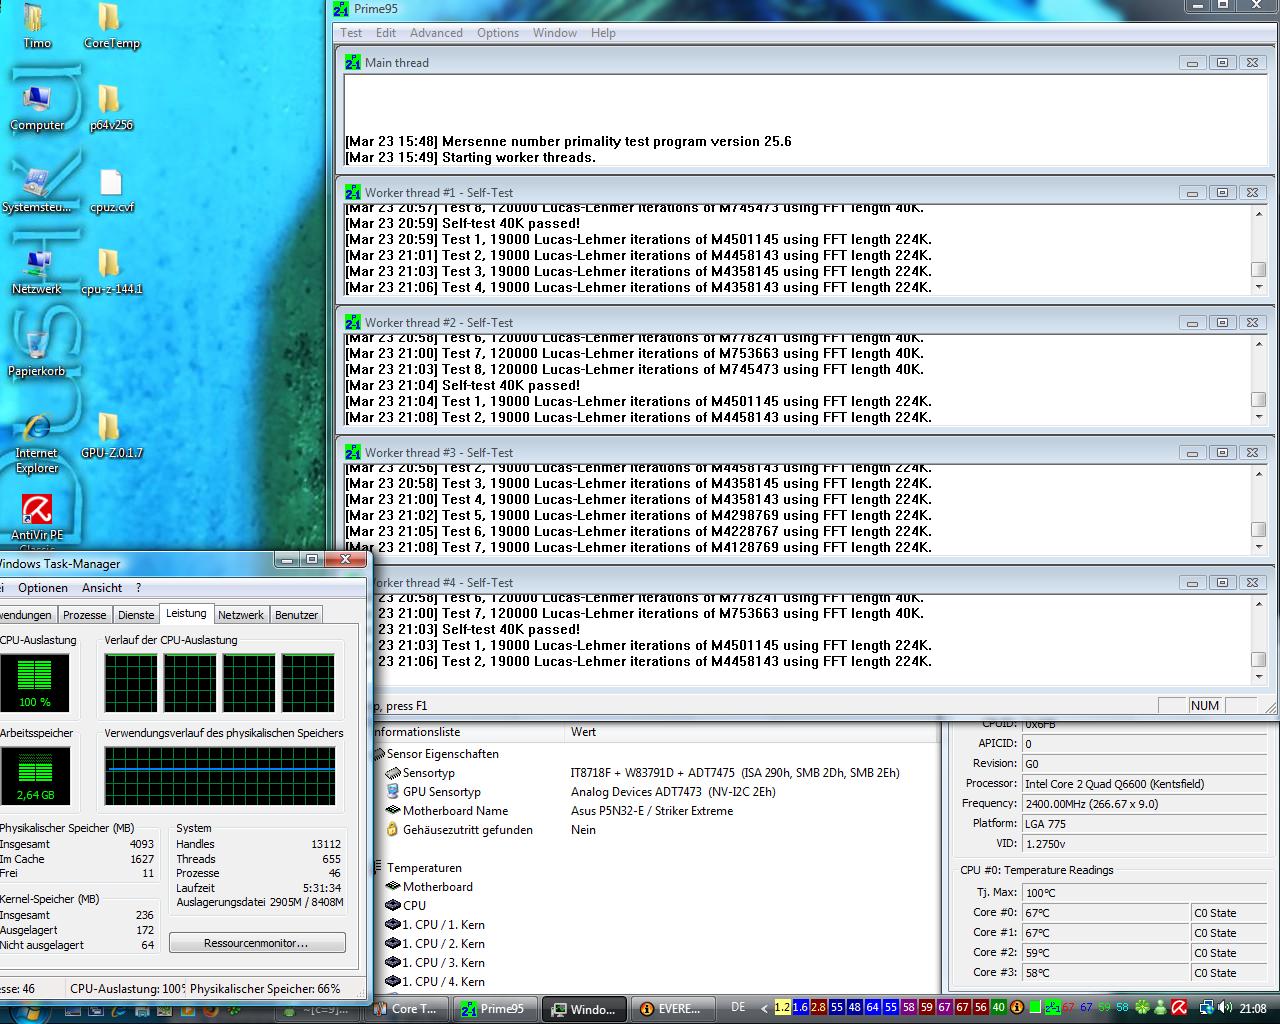The image size is (1280, 1024).
Task: Switch to Benutzer tab
Action: tap(296, 615)
